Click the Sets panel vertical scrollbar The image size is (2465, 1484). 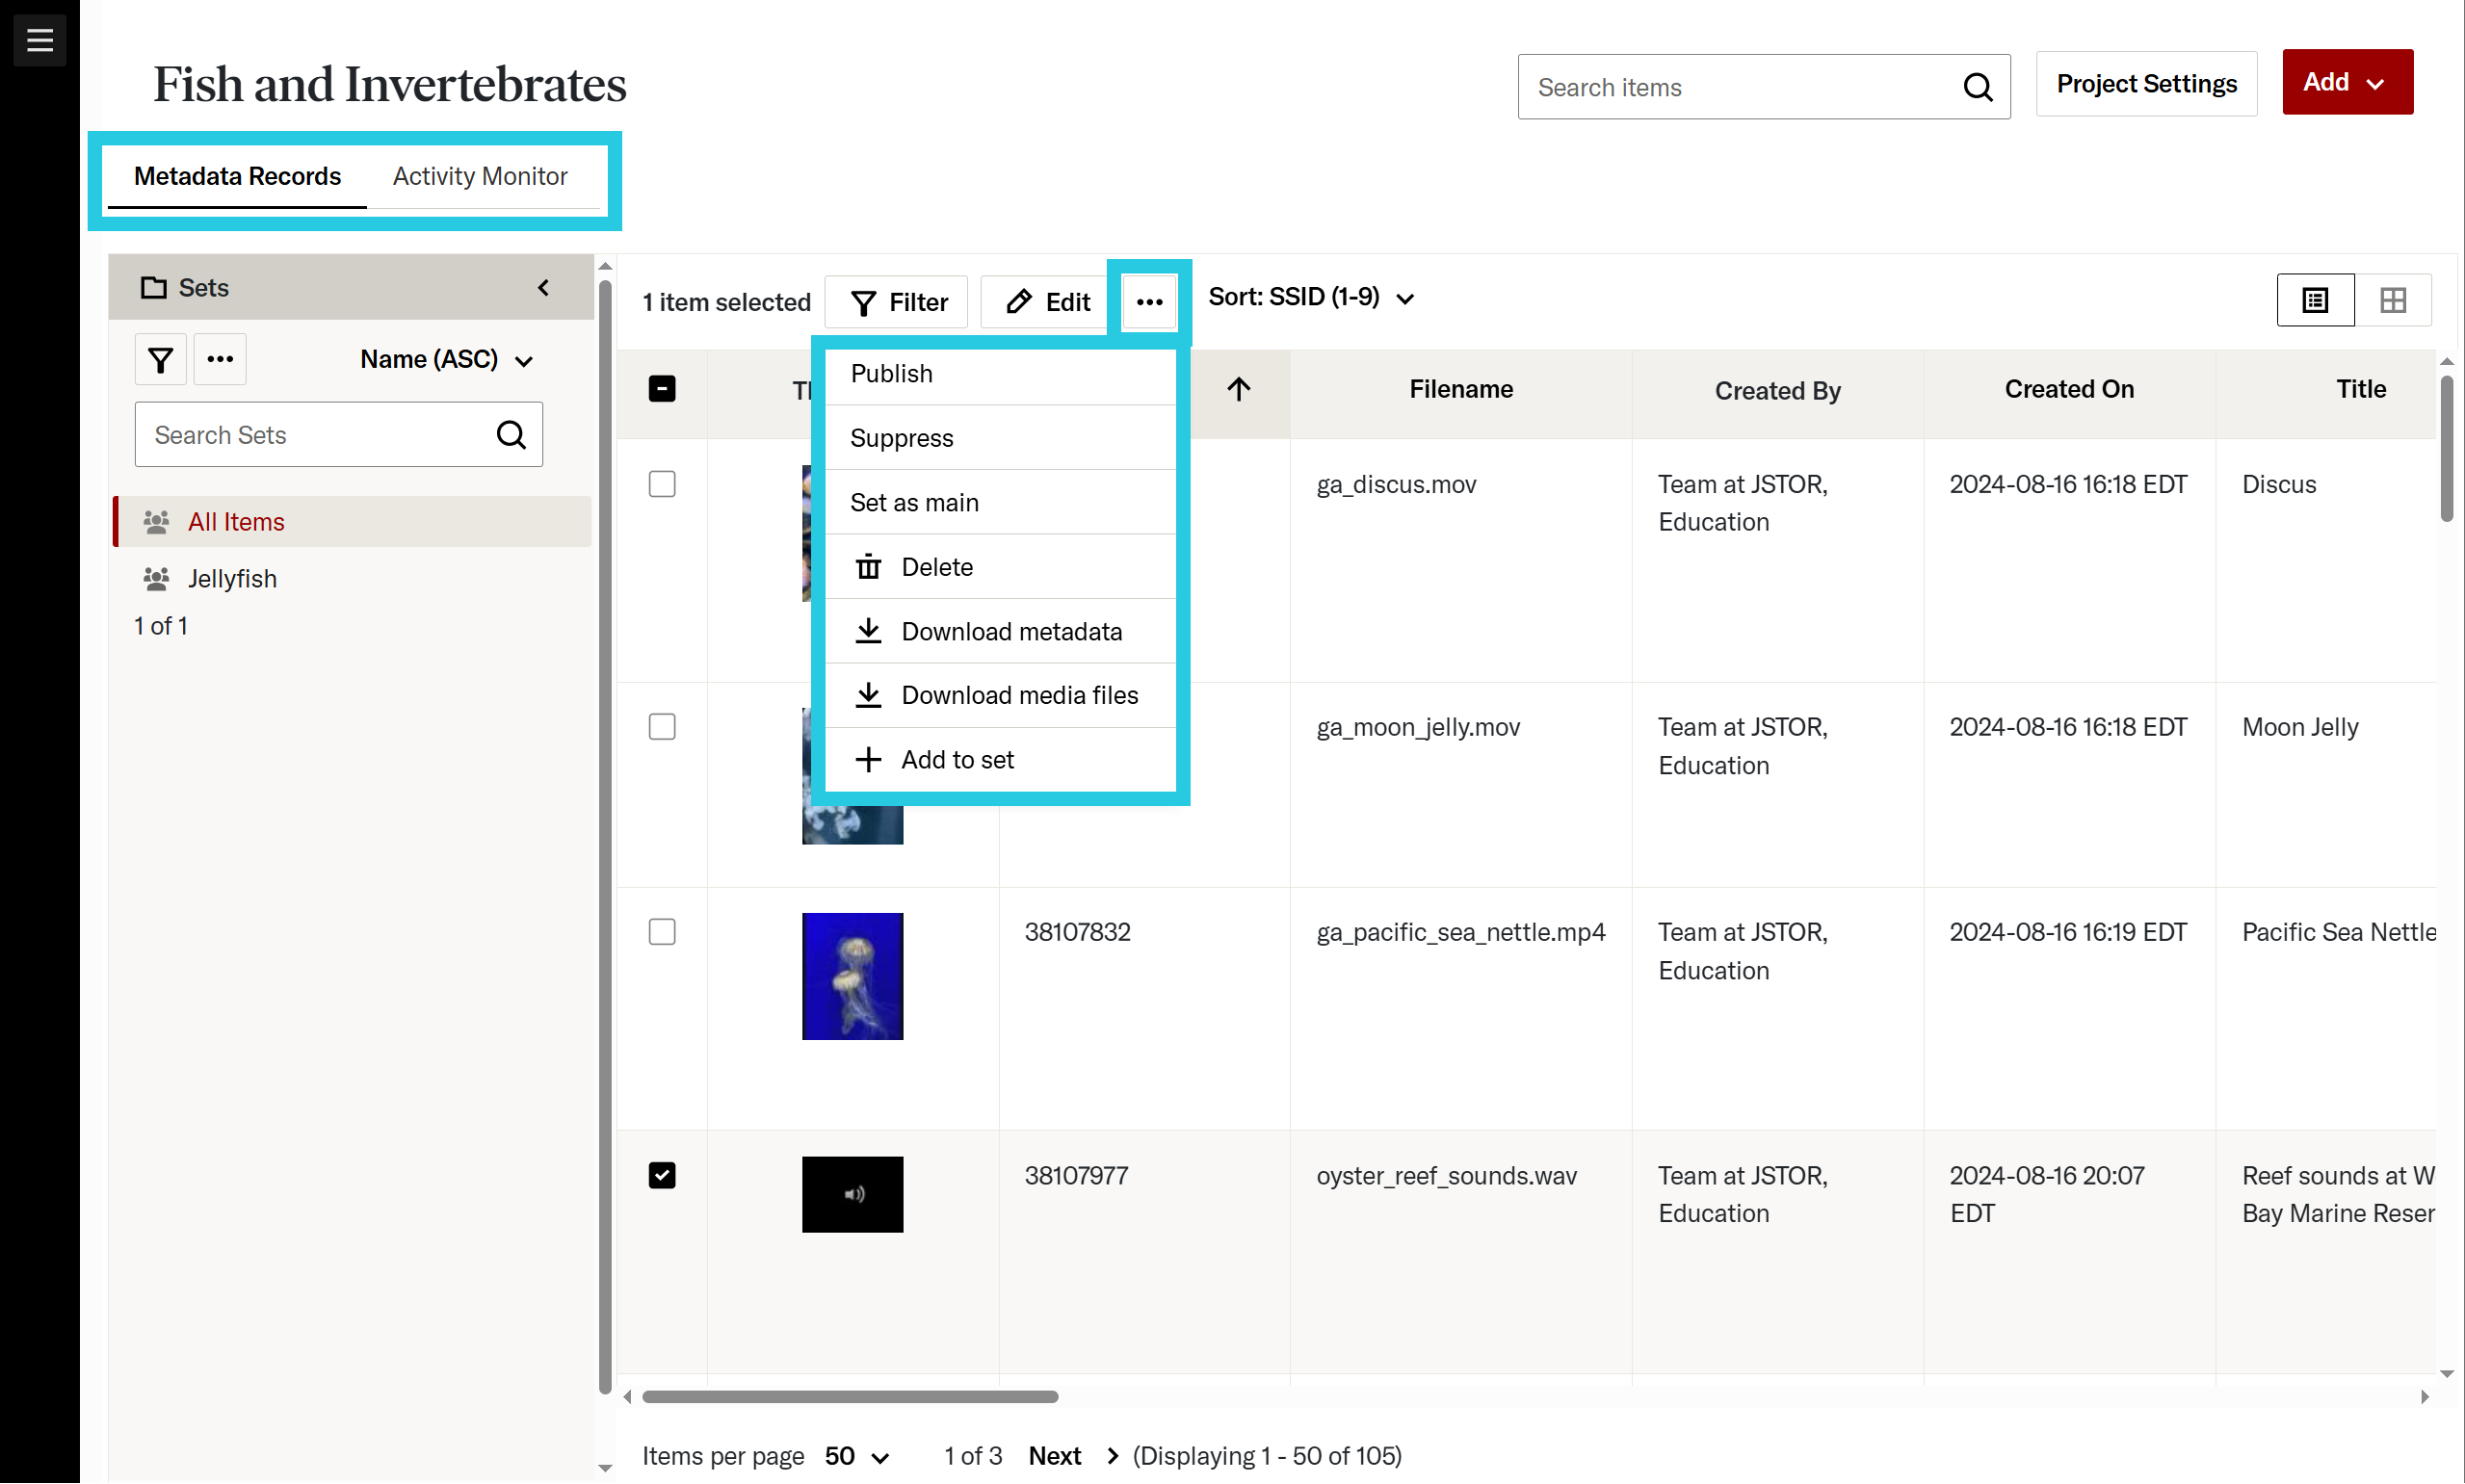tap(604, 835)
